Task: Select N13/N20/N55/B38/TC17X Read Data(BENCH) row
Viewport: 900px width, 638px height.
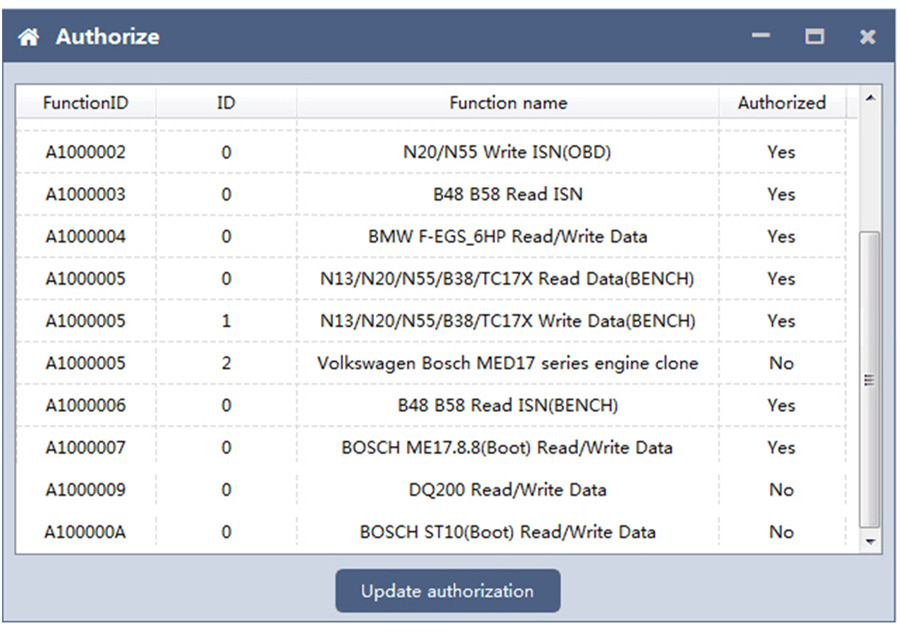Action: (x=432, y=279)
